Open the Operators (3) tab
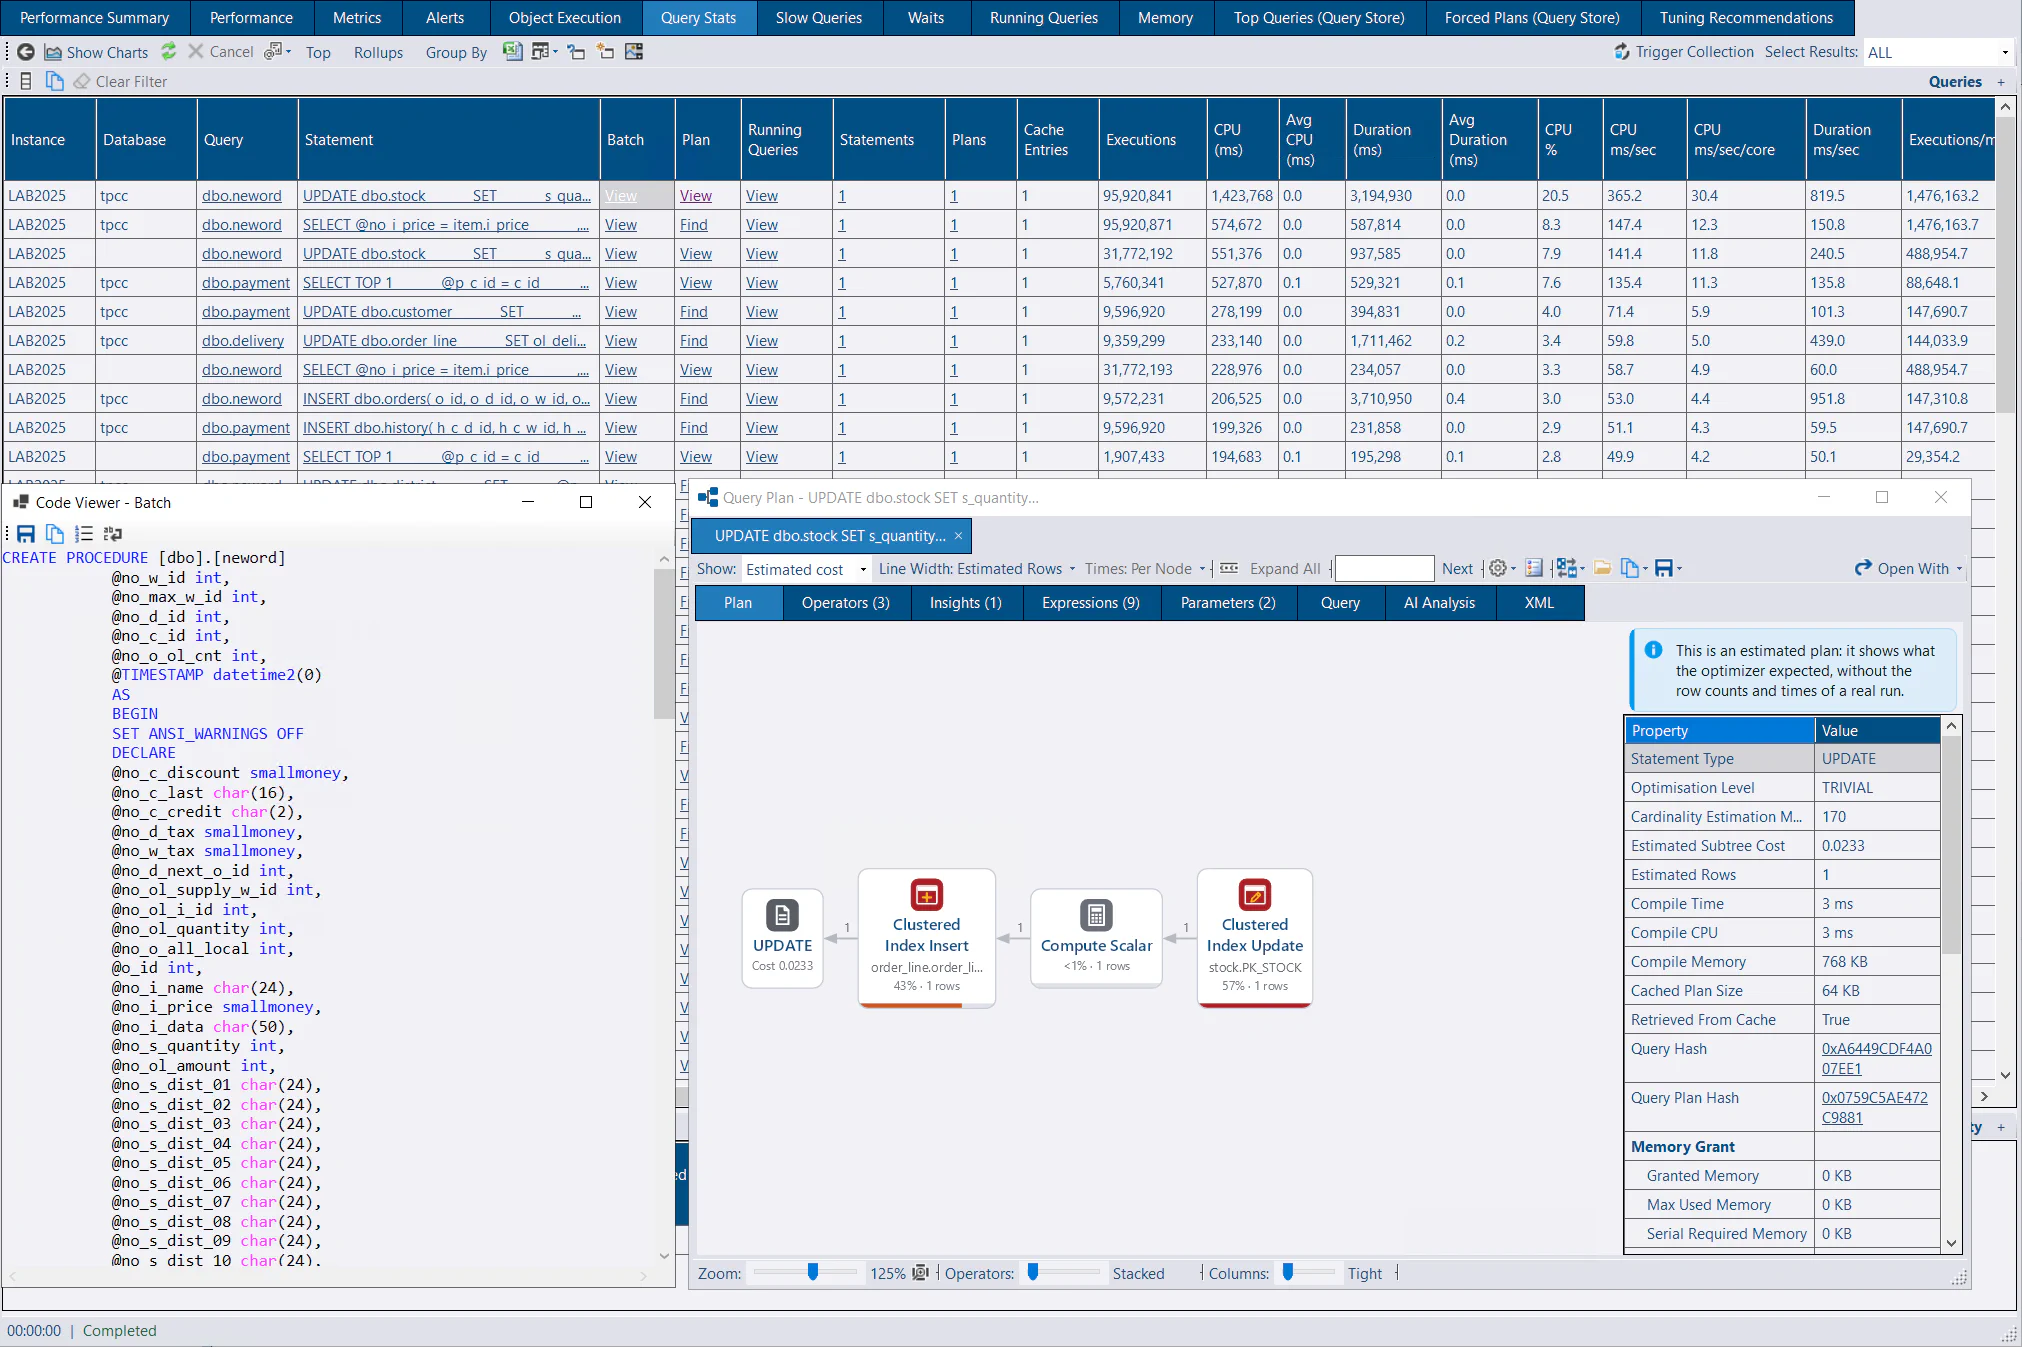Viewport: 2022px width, 1347px height. tap(845, 603)
